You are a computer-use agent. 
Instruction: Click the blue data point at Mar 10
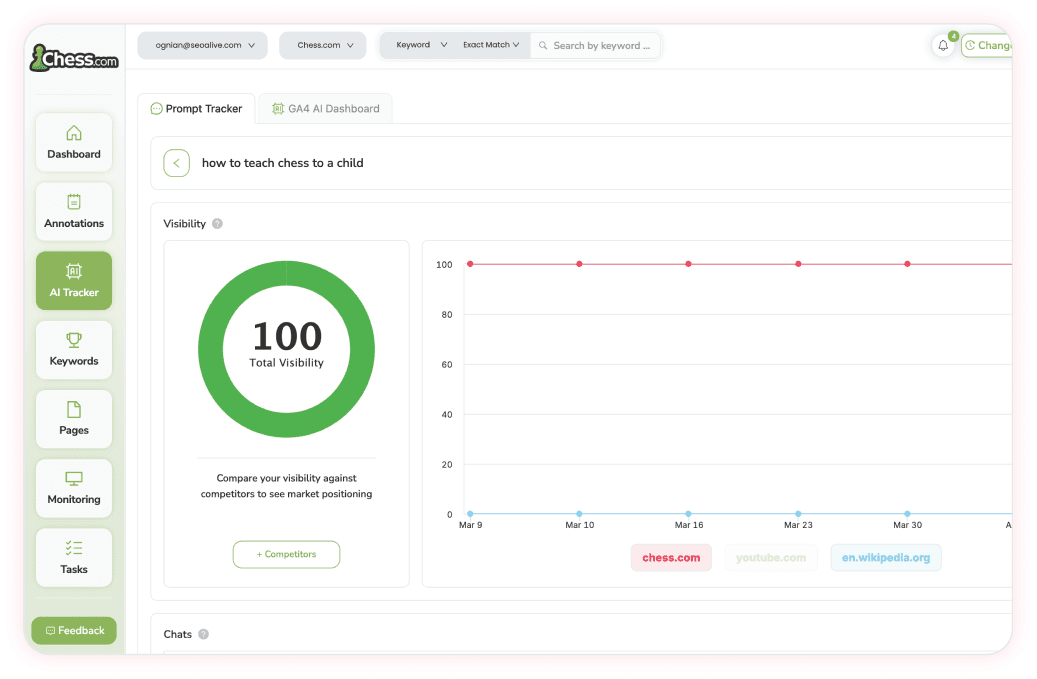click(579, 514)
